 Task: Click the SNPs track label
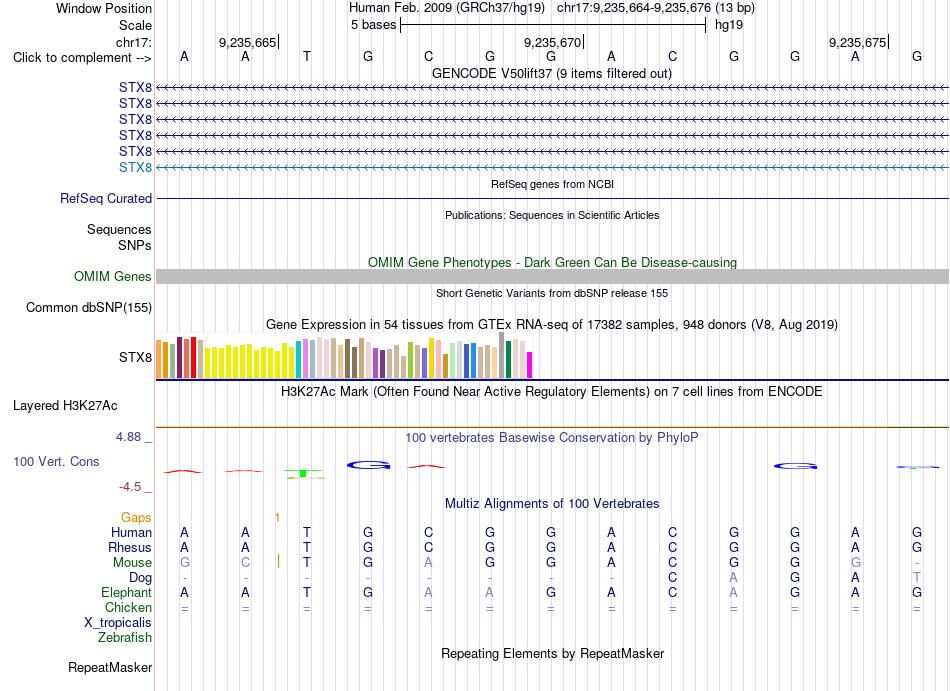pyautogui.click(x=135, y=245)
